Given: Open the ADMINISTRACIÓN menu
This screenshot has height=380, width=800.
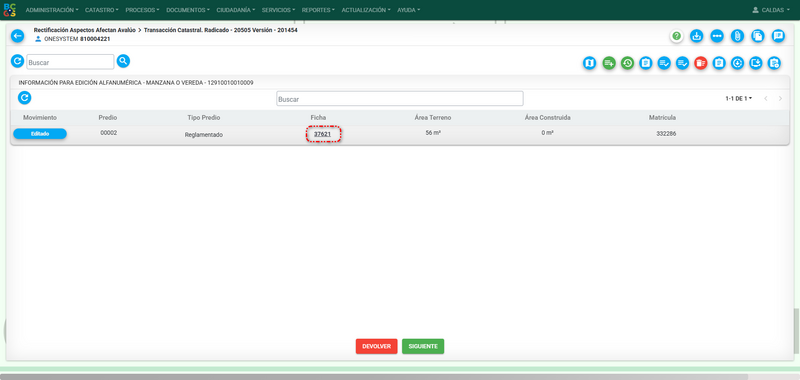Looking at the screenshot, I should coord(52,10).
